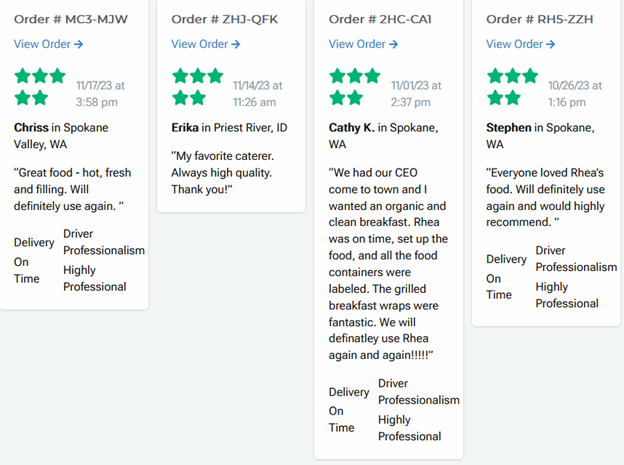Click the arrow icon beside MC3-MJW View Order

79,44
